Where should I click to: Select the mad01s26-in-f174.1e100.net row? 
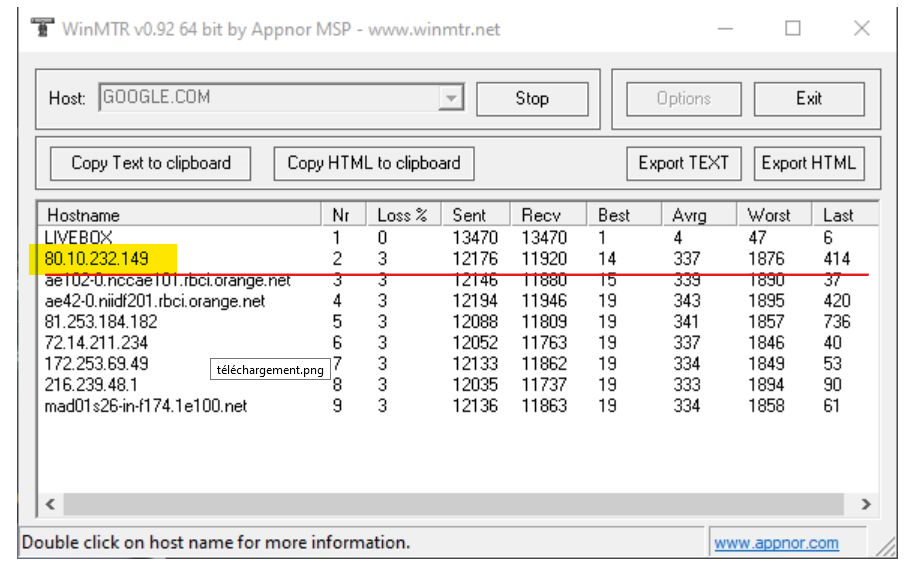pyautogui.click(x=146, y=406)
